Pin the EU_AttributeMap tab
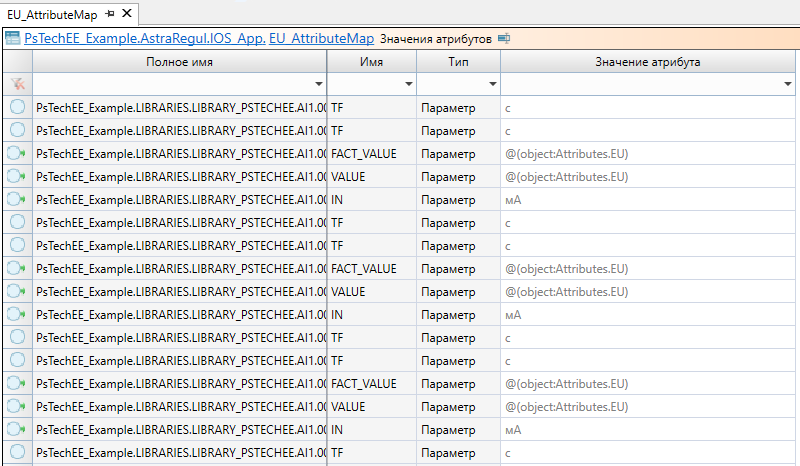The width and height of the screenshot is (800, 466). tap(109, 13)
